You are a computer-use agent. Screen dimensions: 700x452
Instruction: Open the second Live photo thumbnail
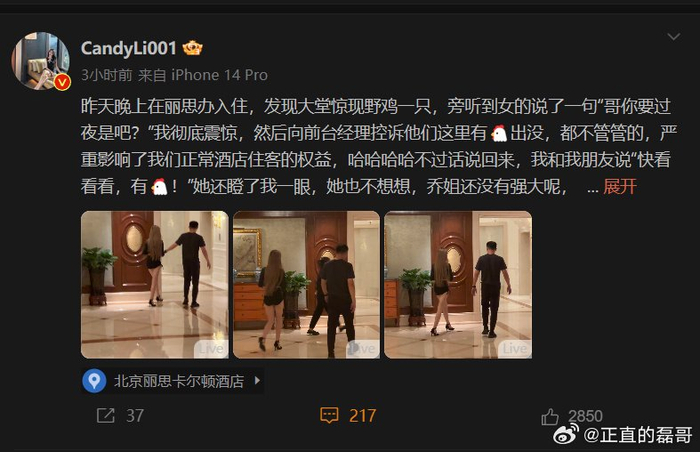point(306,285)
